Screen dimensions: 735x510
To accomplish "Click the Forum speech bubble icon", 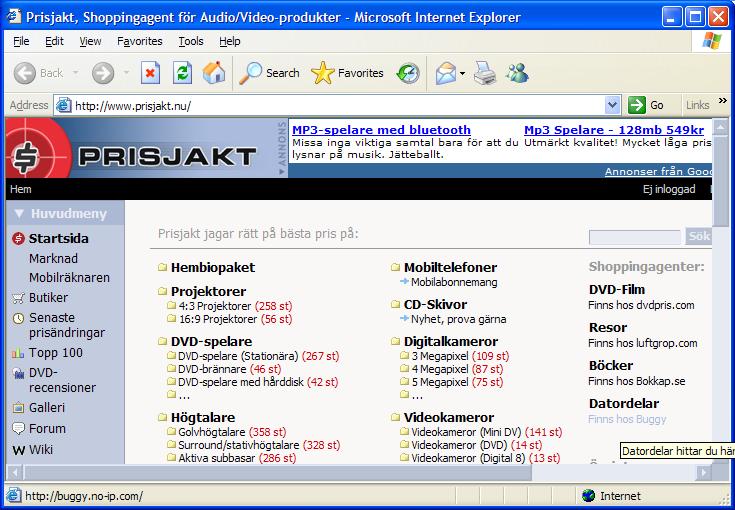I will click(18, 428).
